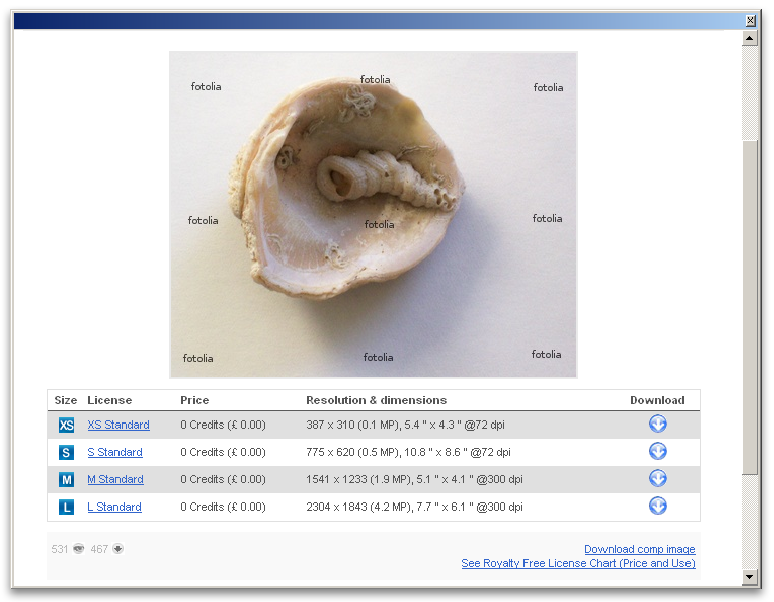Viewport: 774px width, 602px height.
Task: Click the views eye icon beside 531
Action: pos(78,549)
